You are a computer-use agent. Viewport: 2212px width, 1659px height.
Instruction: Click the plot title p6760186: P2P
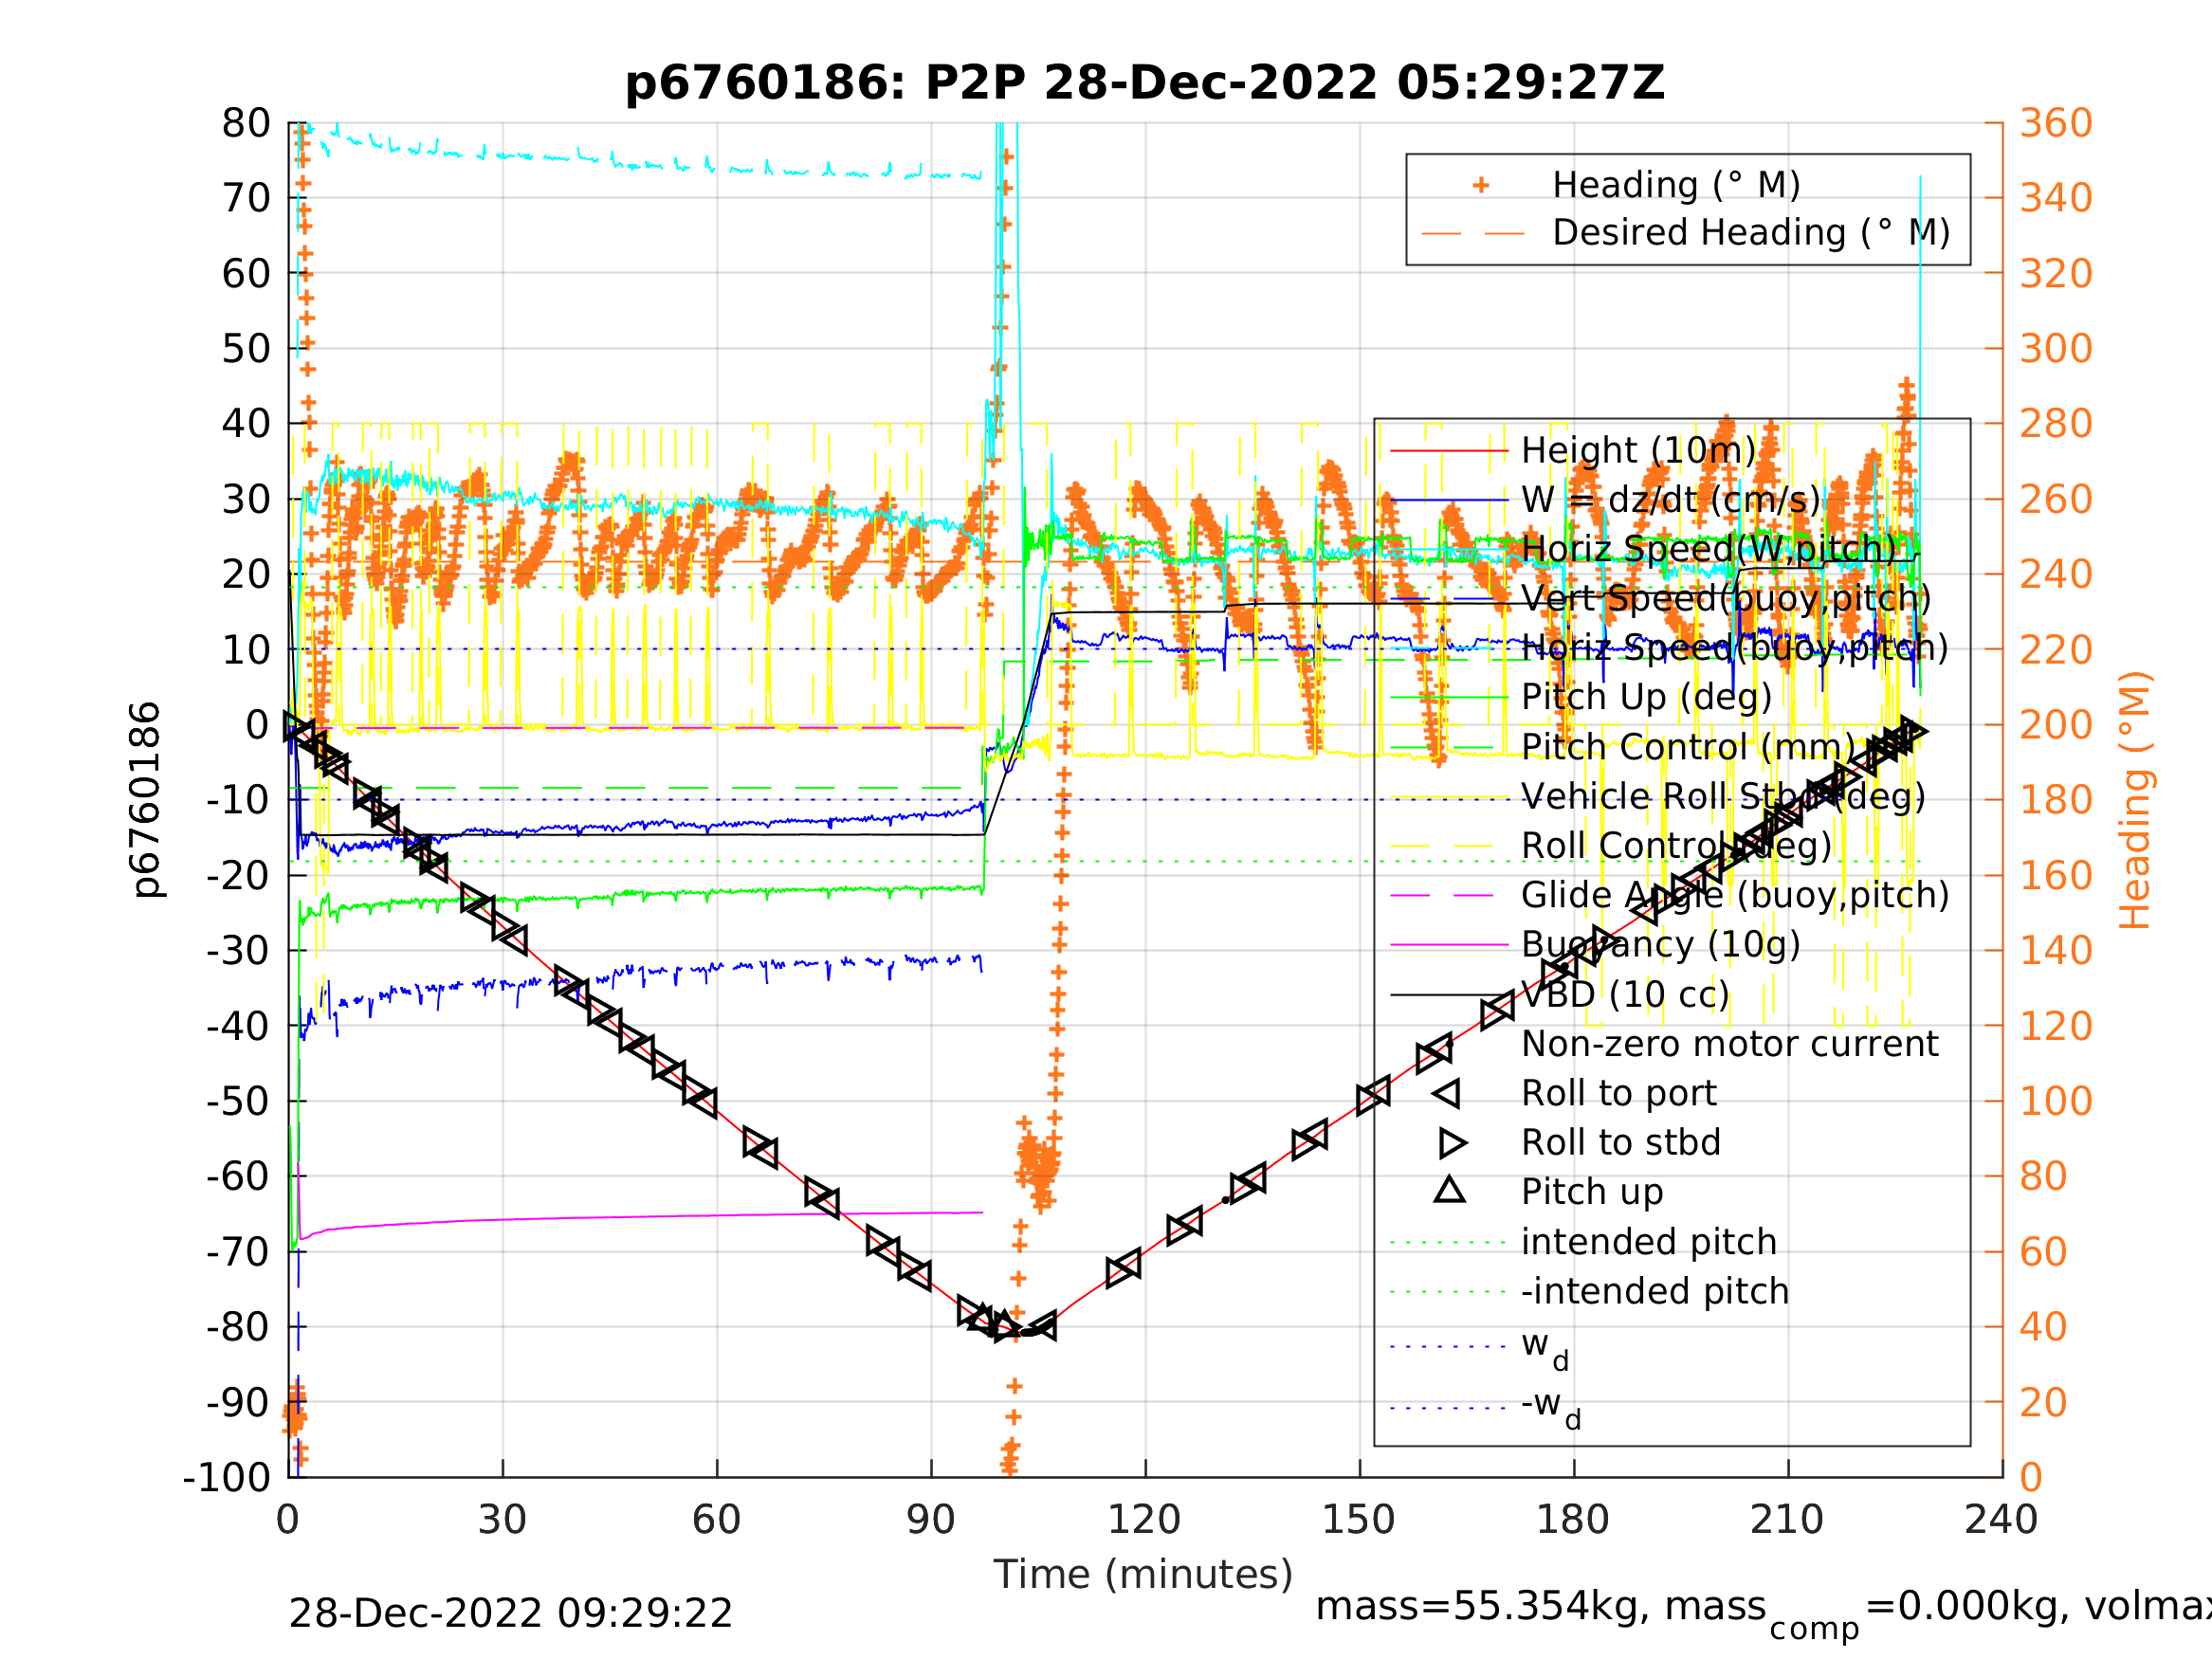click(x=1145, y=83)
